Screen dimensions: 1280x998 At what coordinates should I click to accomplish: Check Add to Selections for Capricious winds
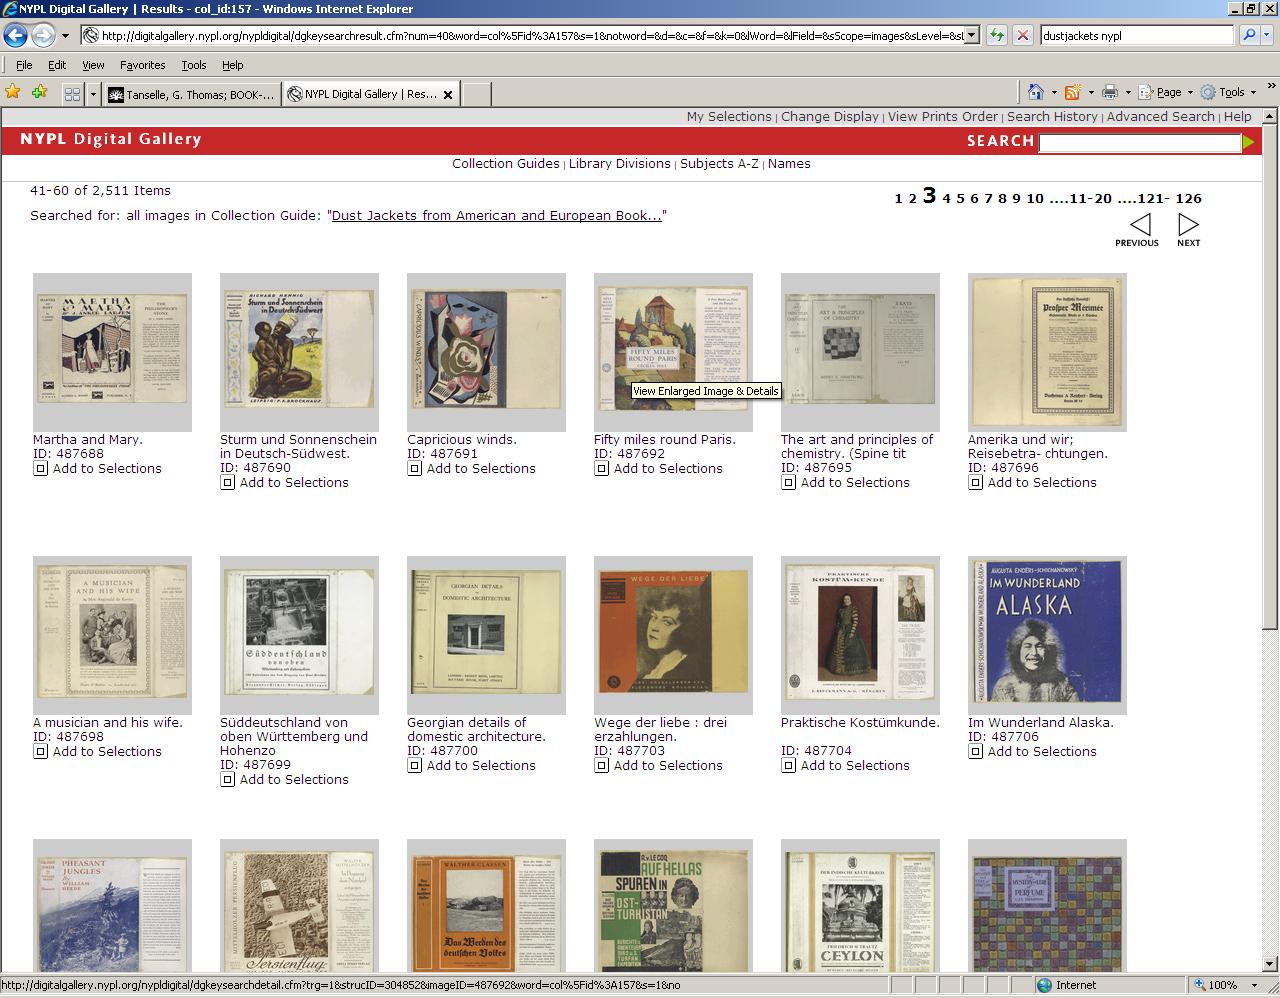(x=414, y=468)
